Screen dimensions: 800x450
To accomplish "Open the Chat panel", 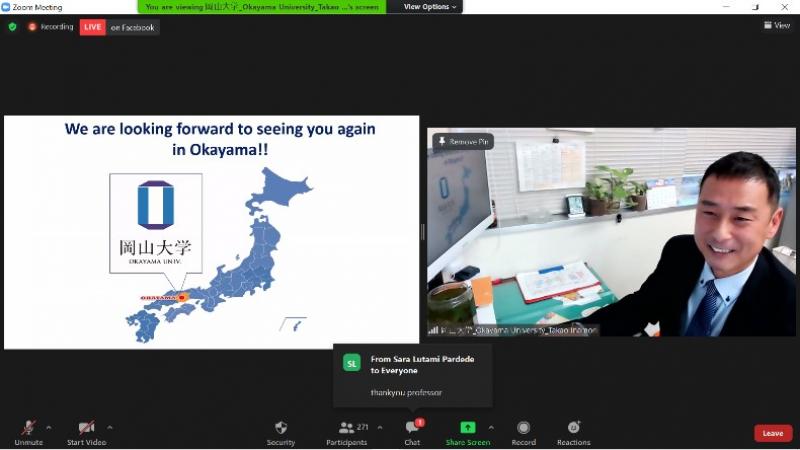I will (412, 433).
